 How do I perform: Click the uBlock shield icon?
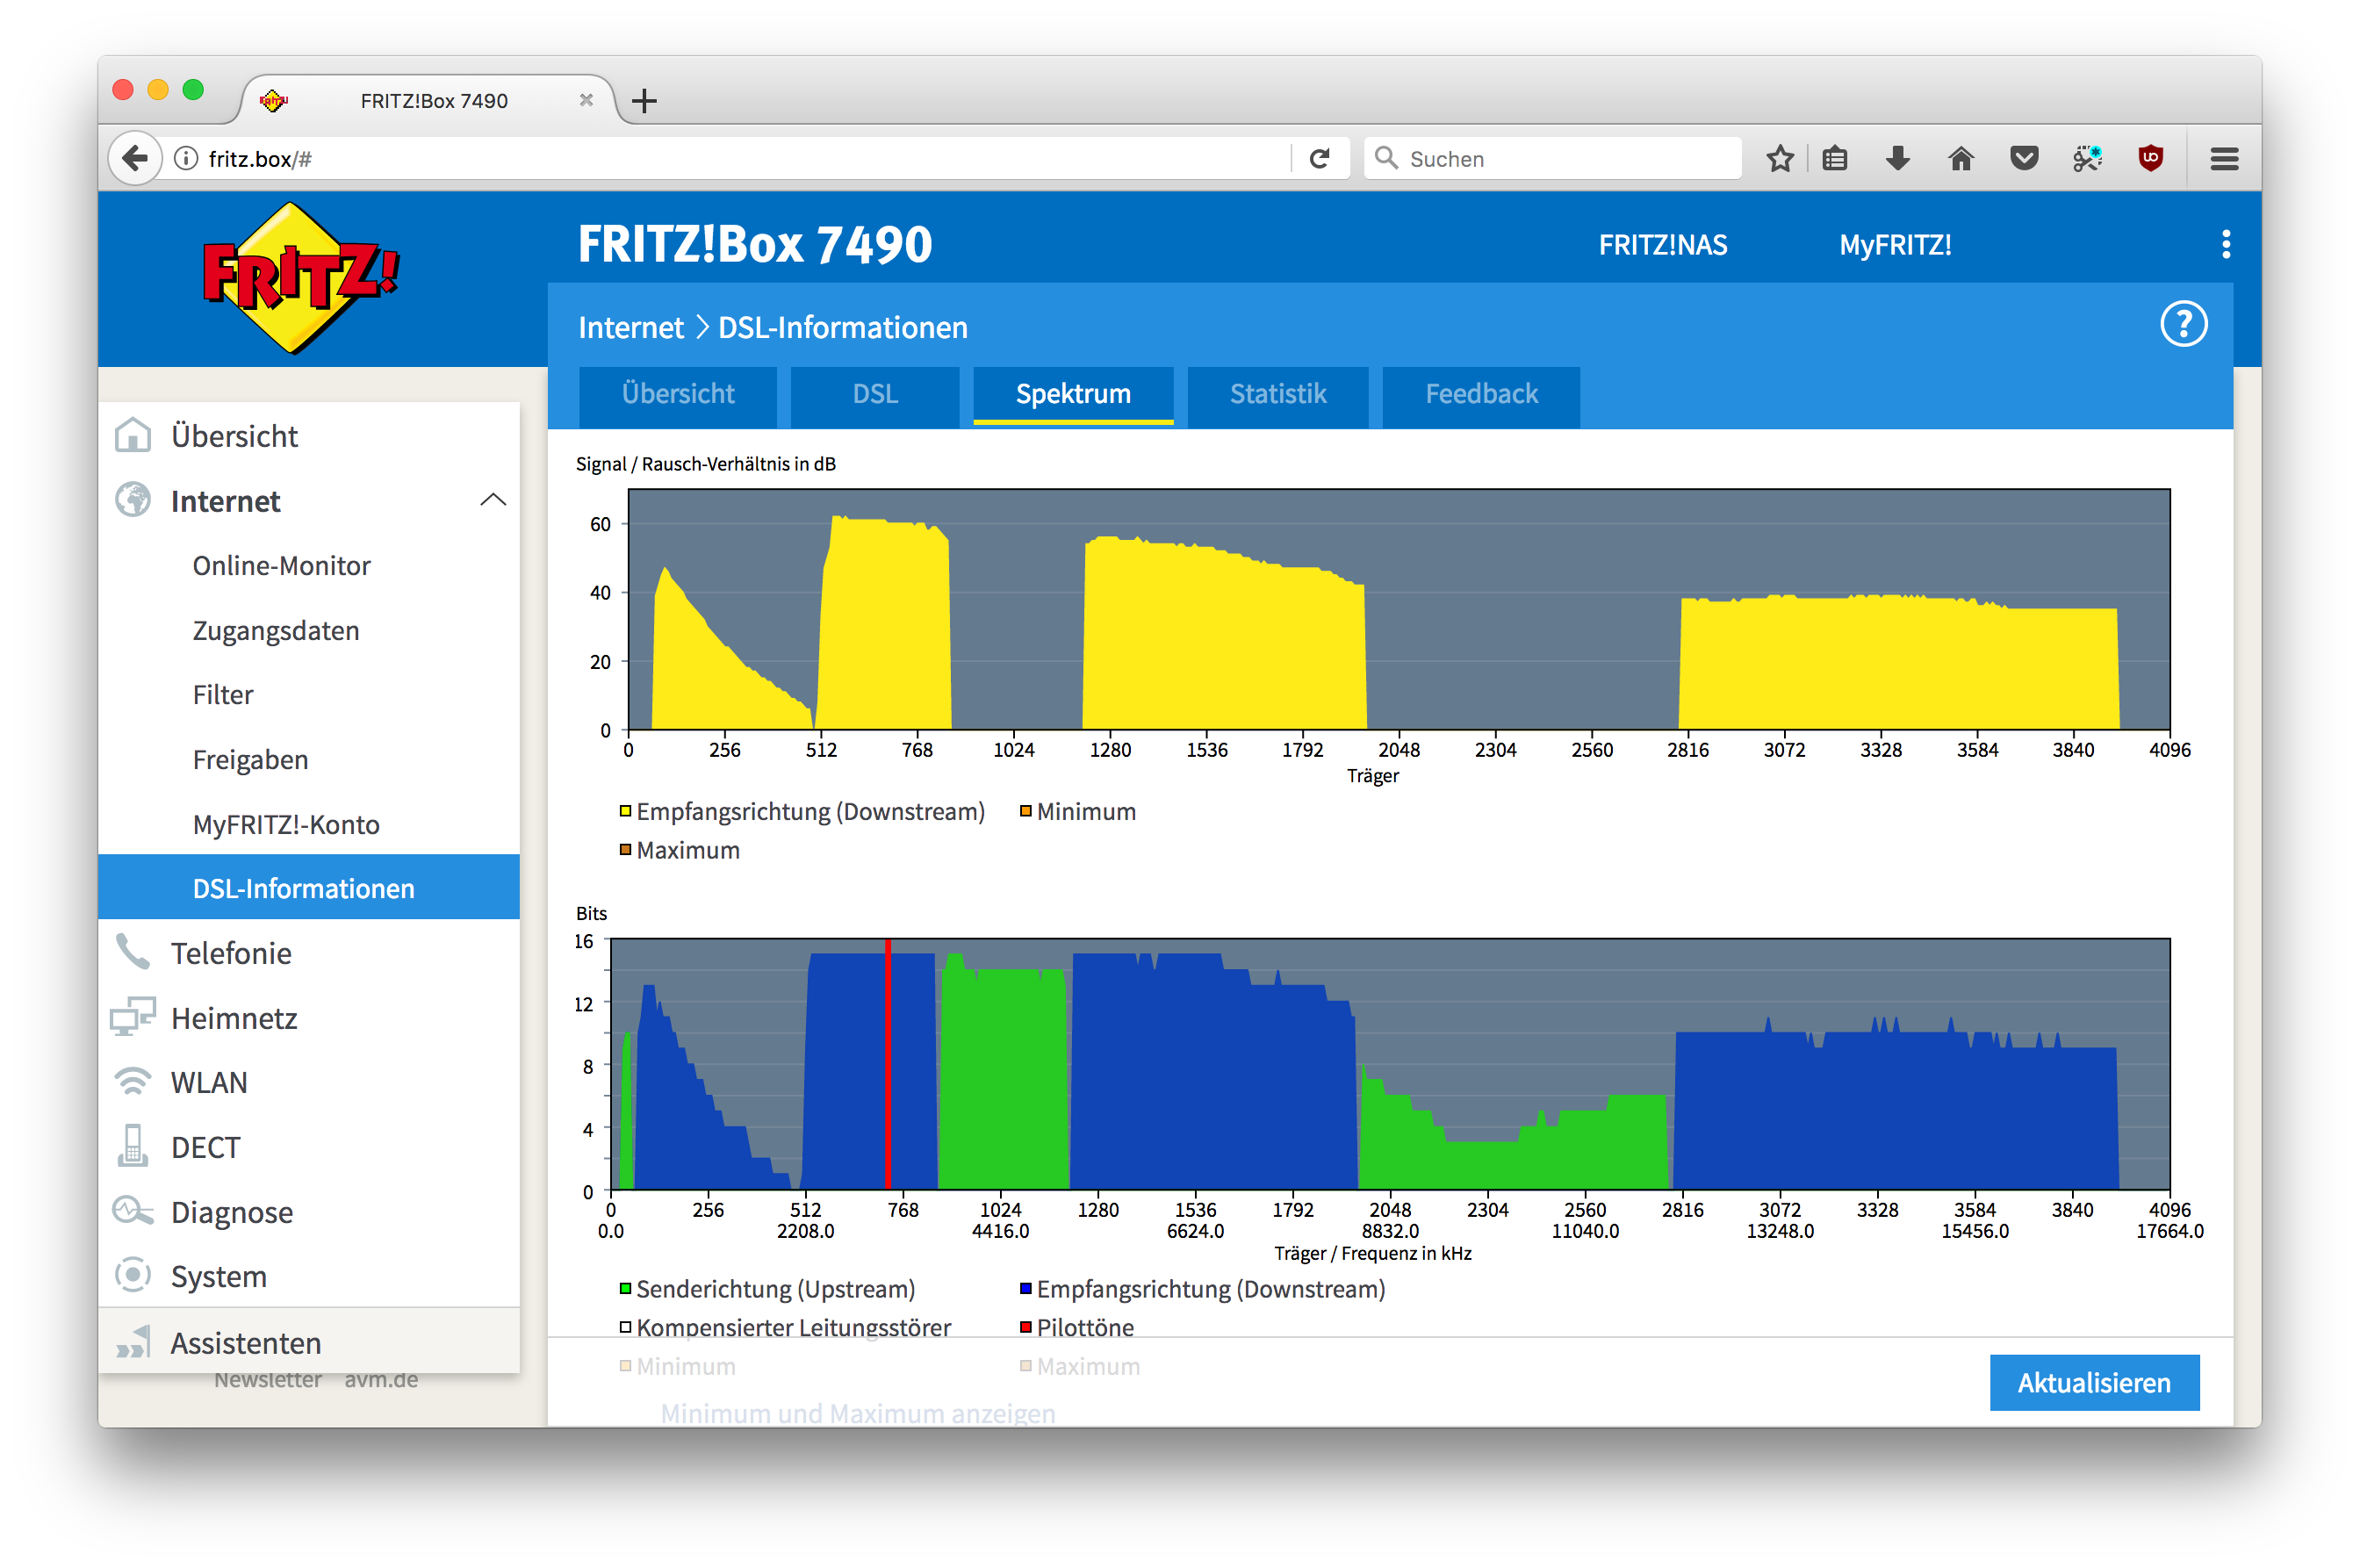tap(2150, 158)
